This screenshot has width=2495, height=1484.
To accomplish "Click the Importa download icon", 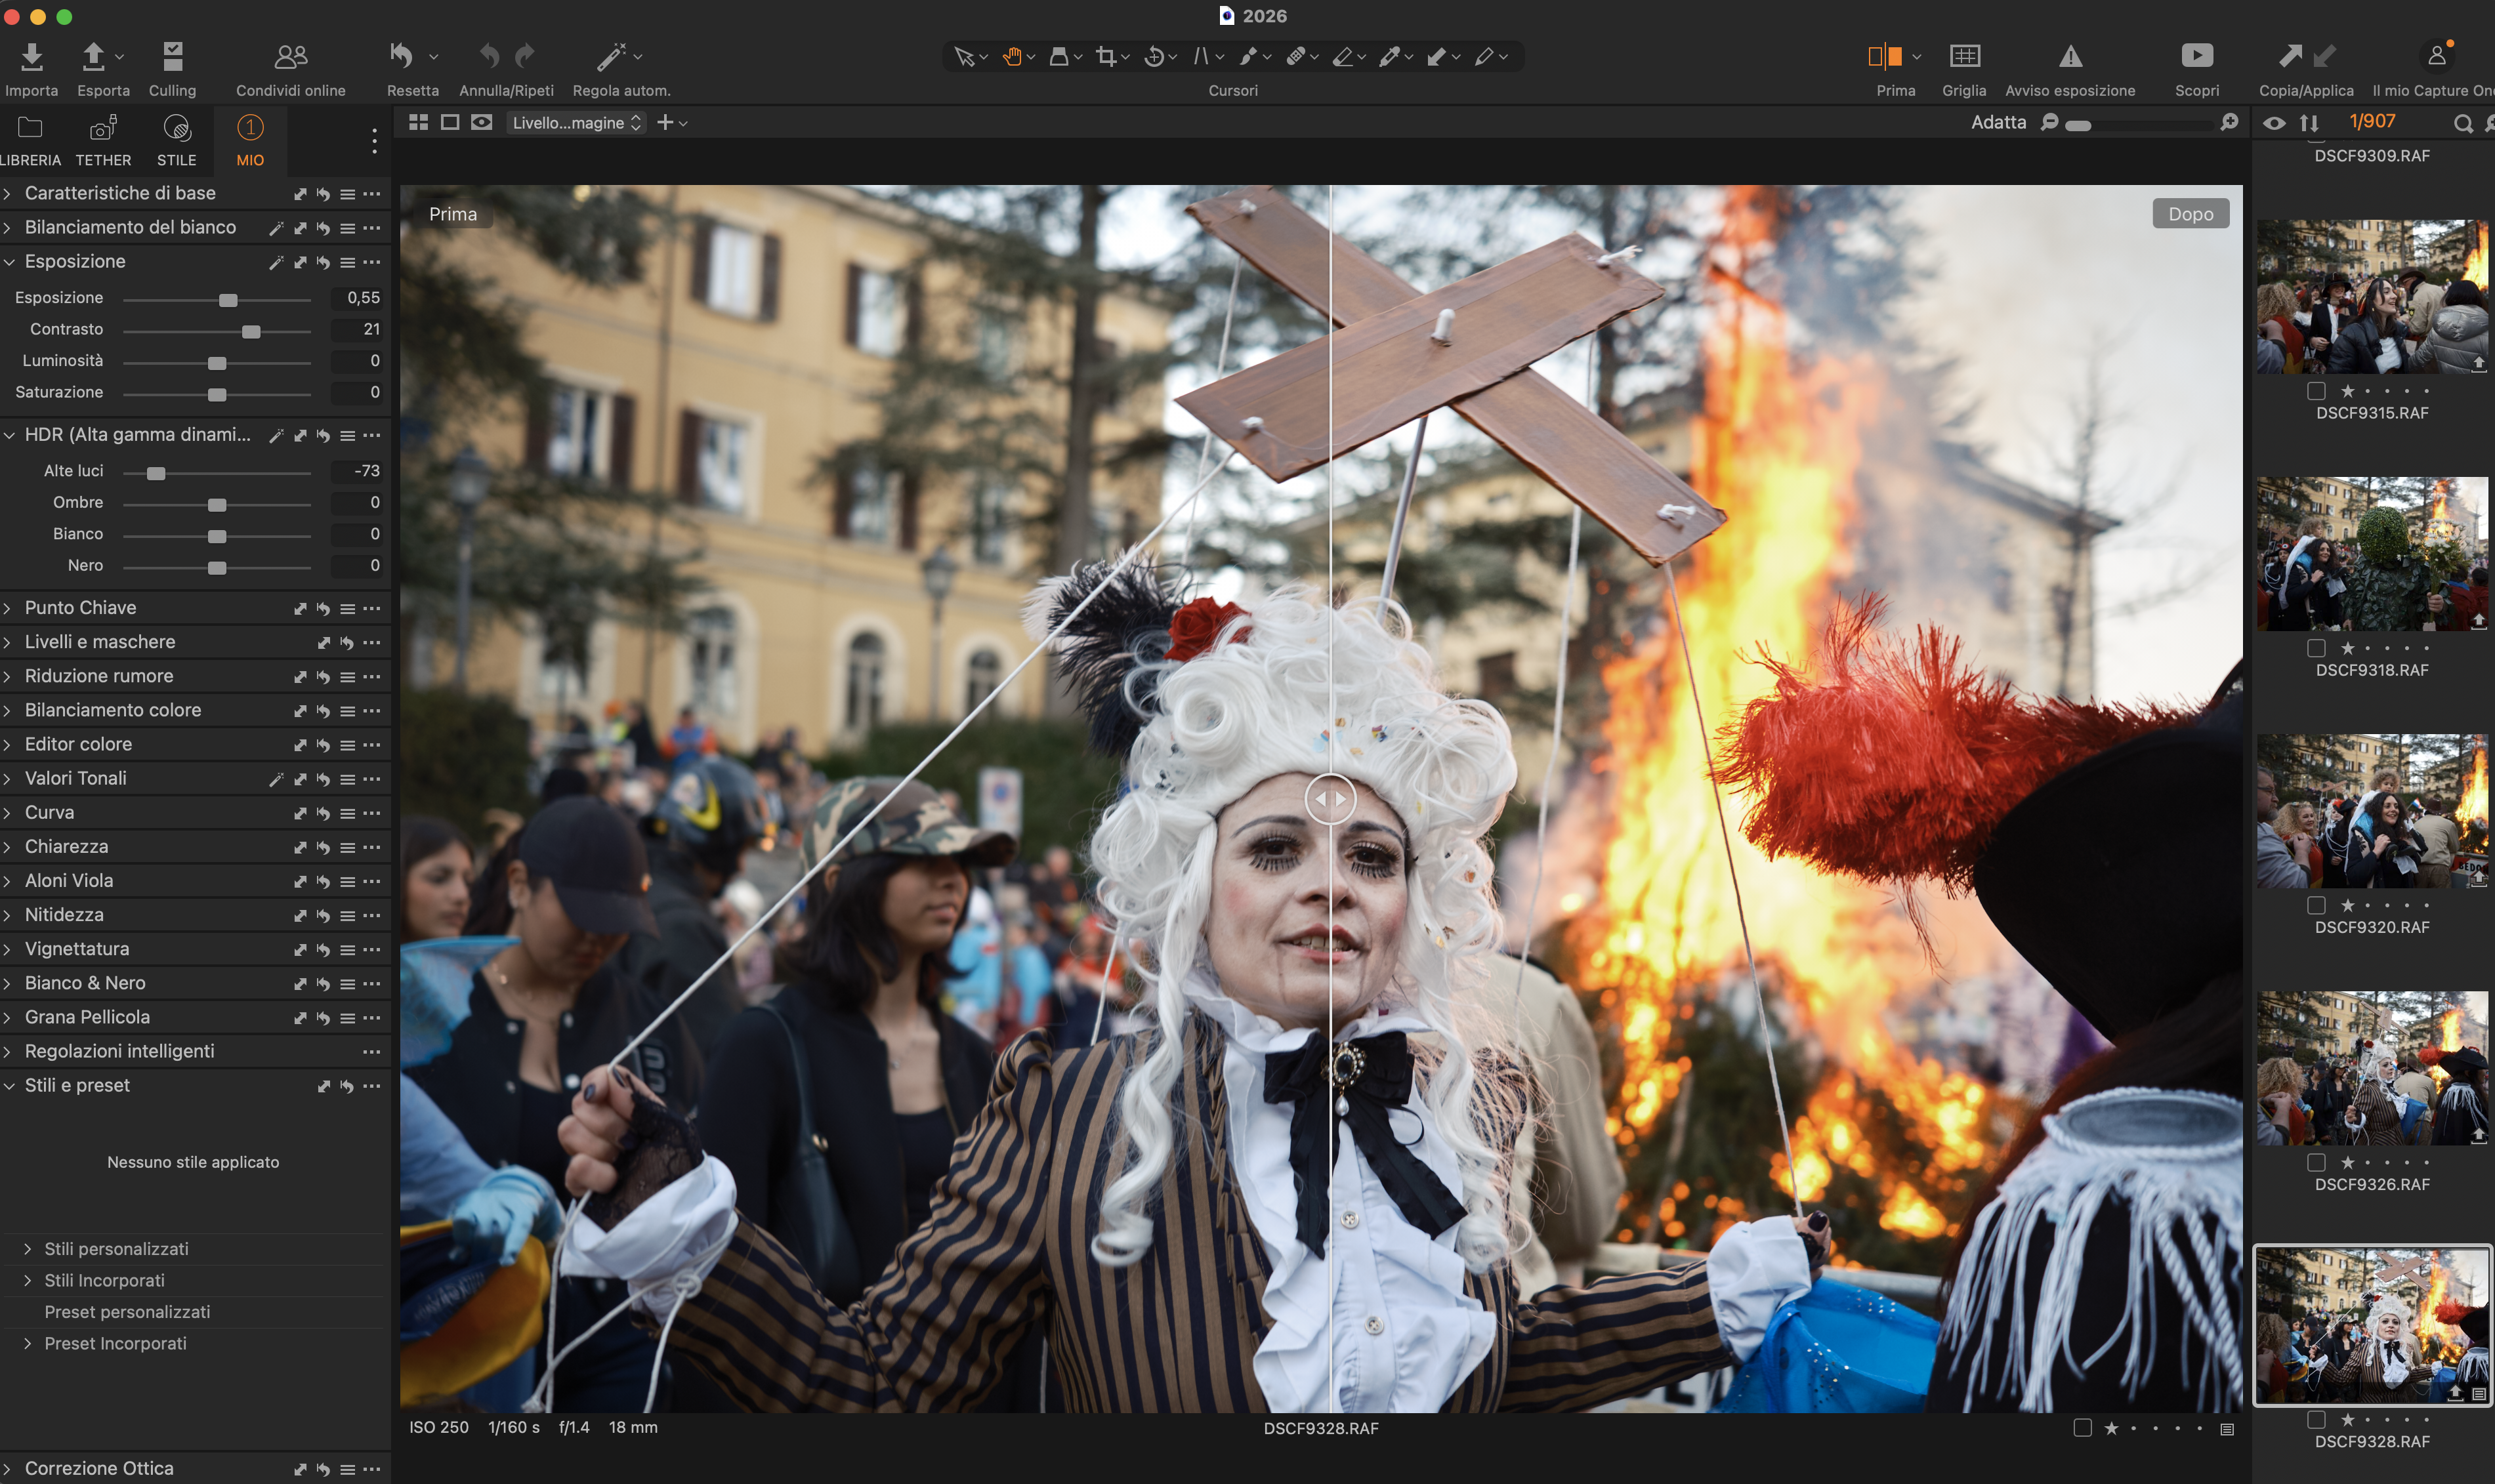I will pos(32,57).
